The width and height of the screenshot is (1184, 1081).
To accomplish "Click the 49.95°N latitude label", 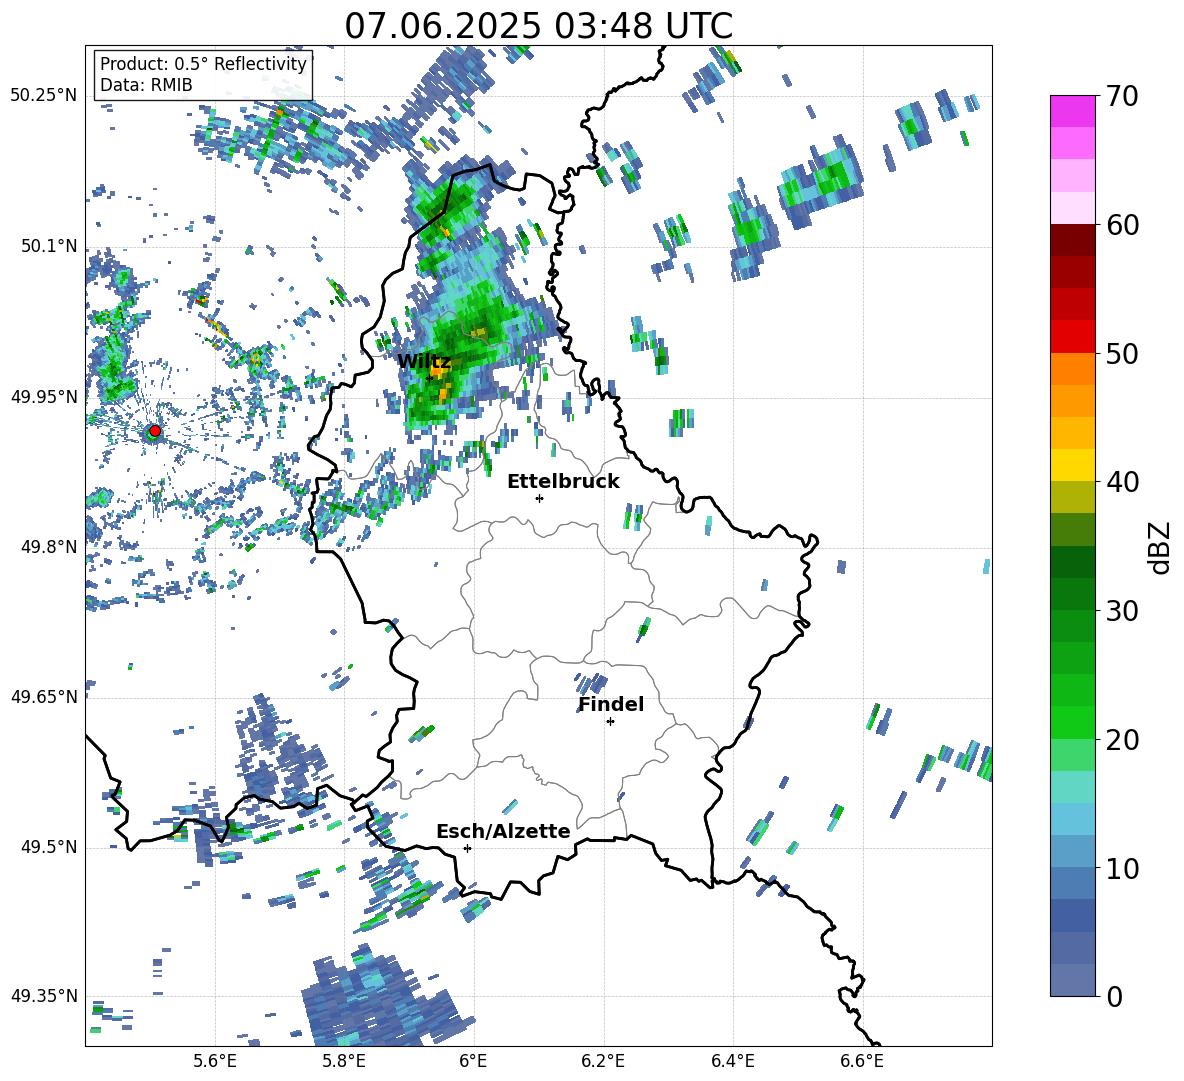I will 44,396.
